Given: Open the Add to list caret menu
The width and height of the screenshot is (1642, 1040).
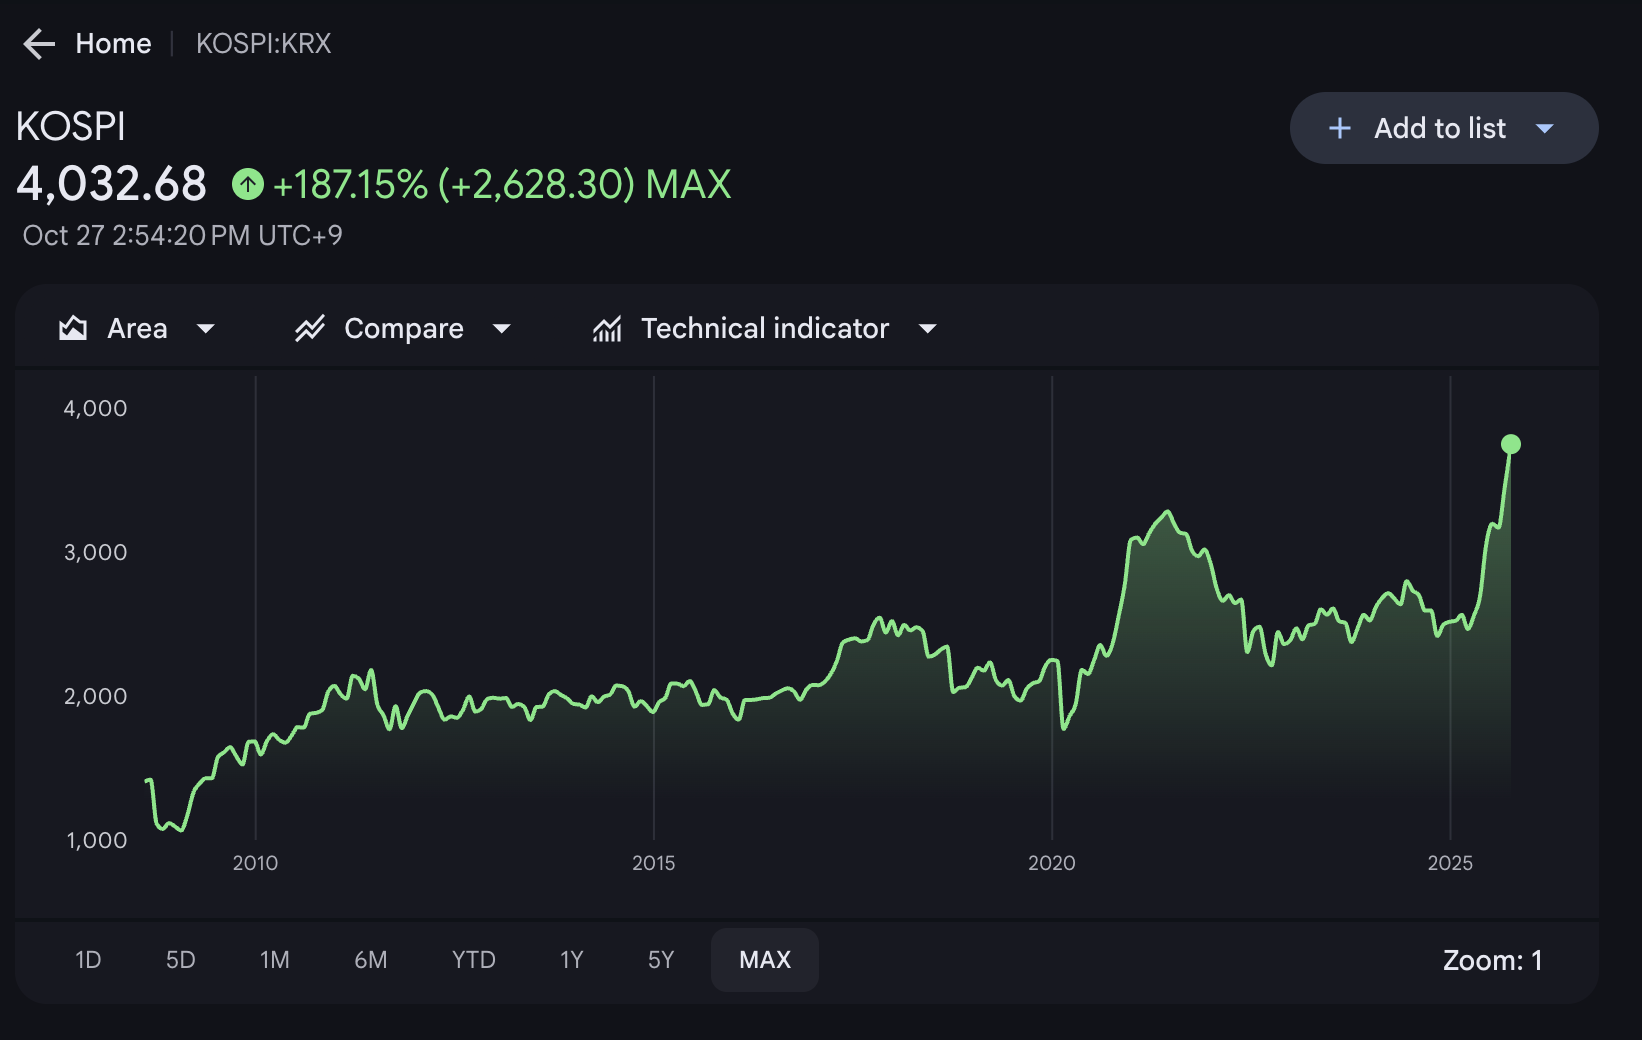Looking at the screenshot, I should (1545, 128).
